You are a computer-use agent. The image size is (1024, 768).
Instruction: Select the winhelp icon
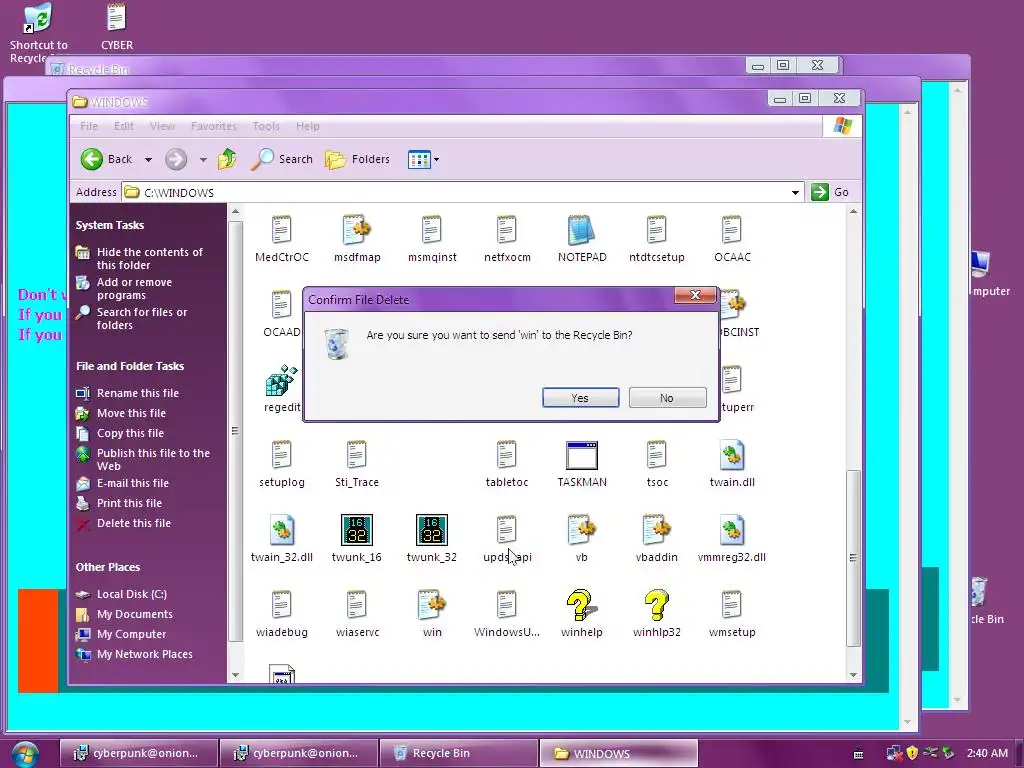pyautogui.click(x=581, y=605)
